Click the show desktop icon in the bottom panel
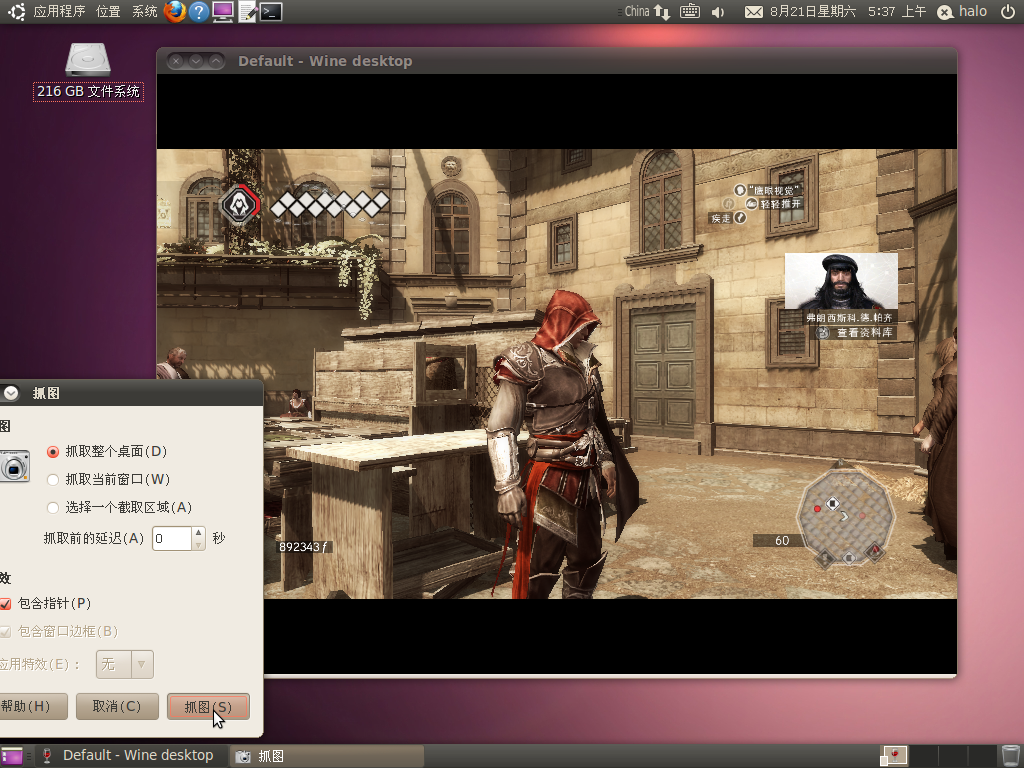The image size is (1024, 768). [x=12, y=756]
